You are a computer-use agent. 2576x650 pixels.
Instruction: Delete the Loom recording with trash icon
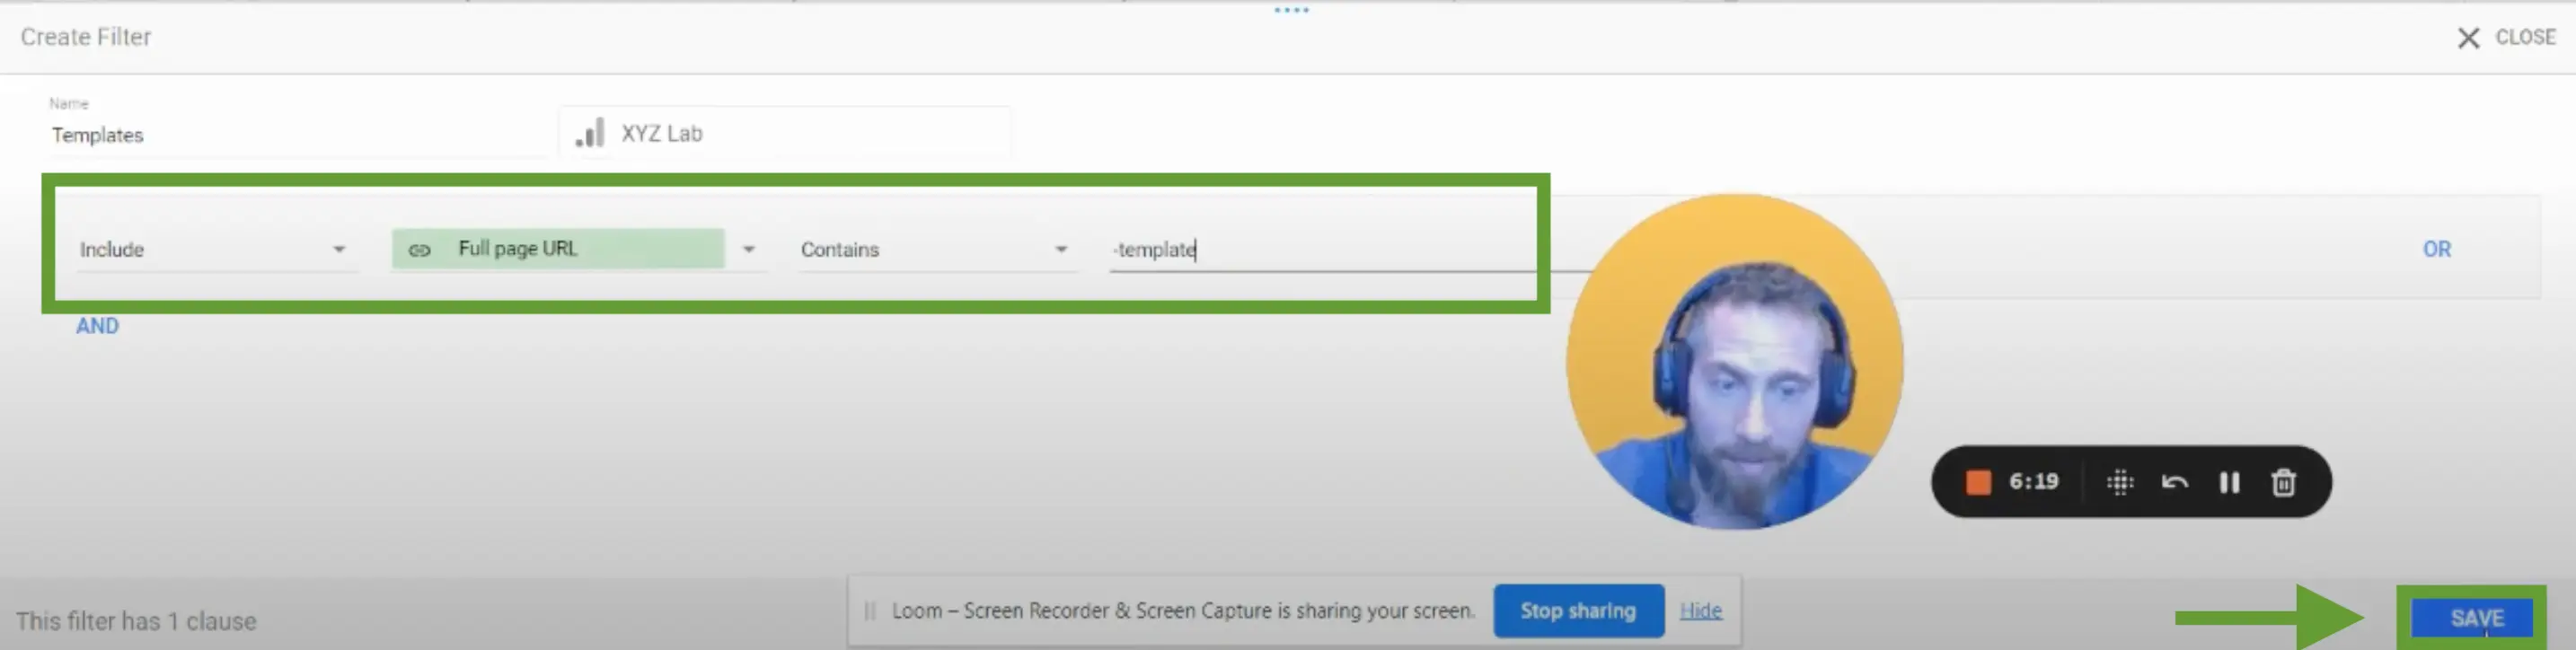2283,482
